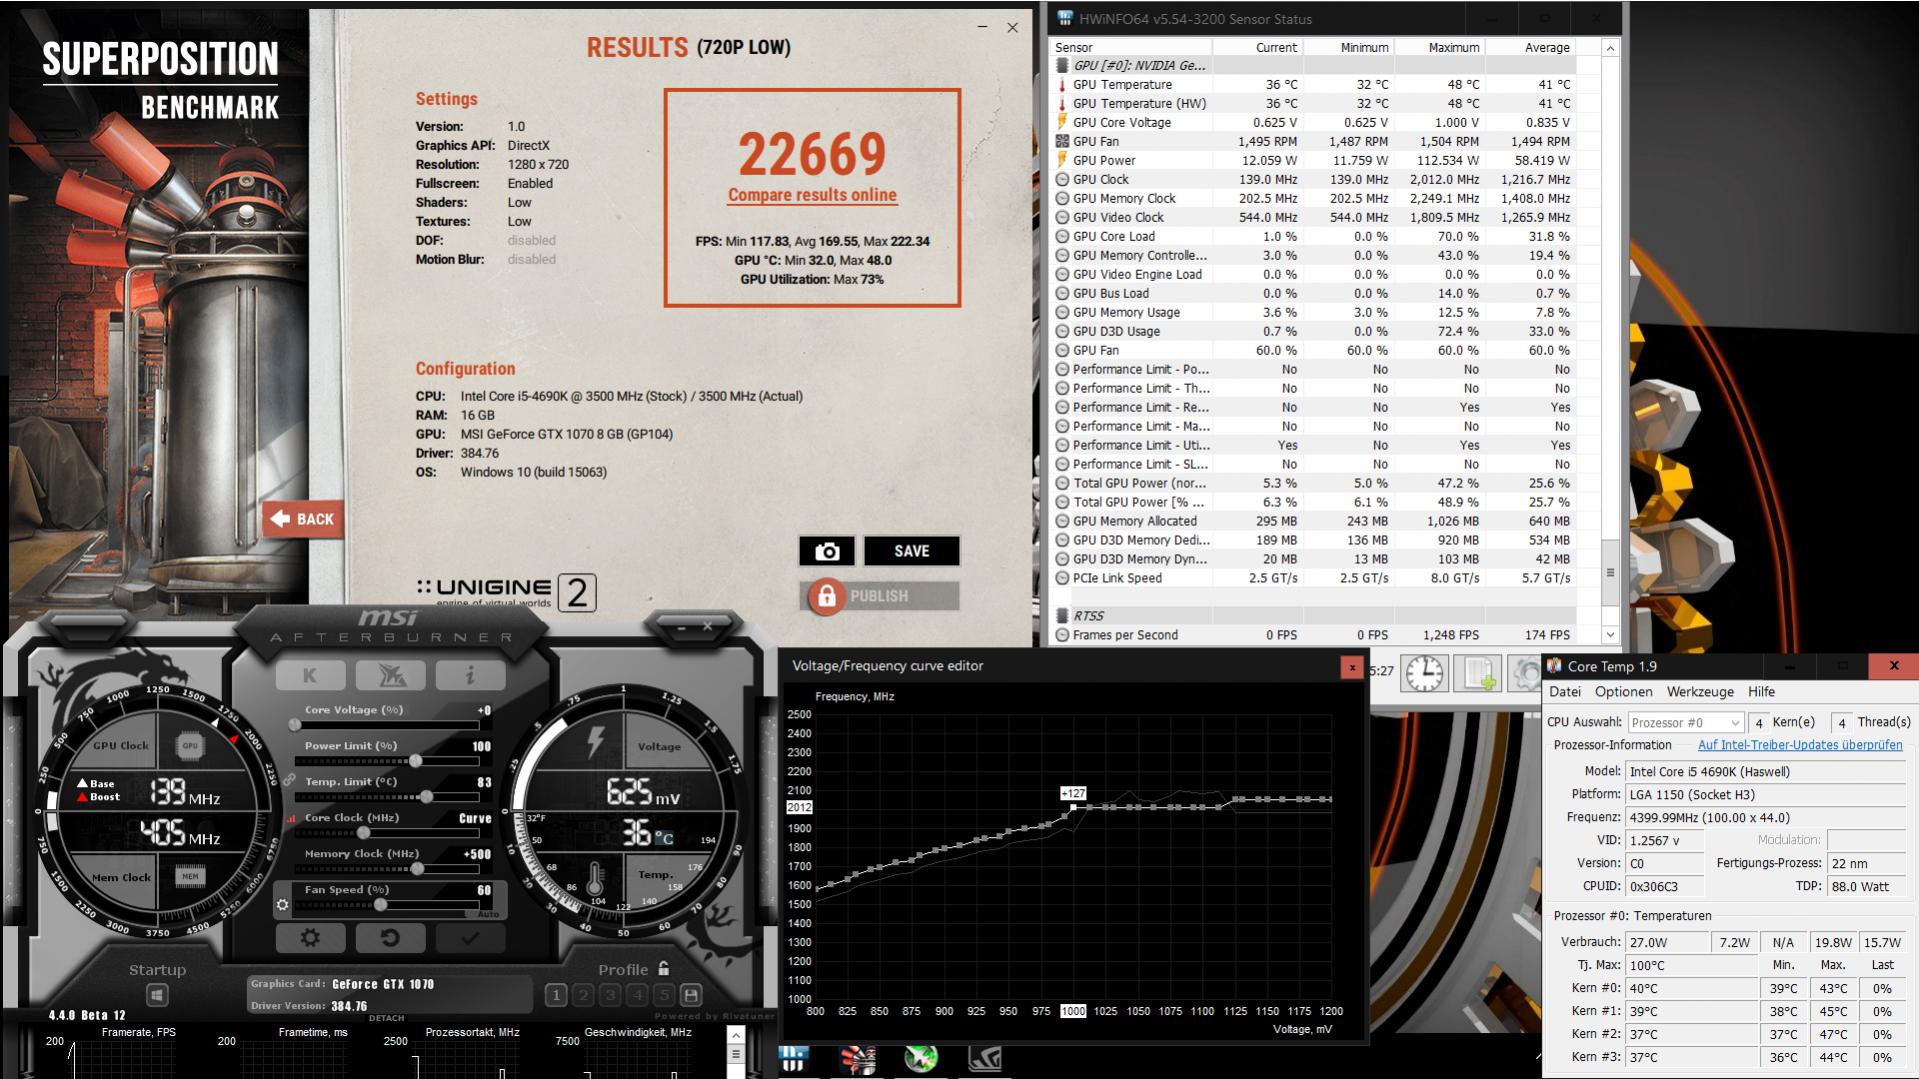Open the Datei menu in Core Temp
This screenshot has width=1919, height=1079.
[x=1565, y=691]
